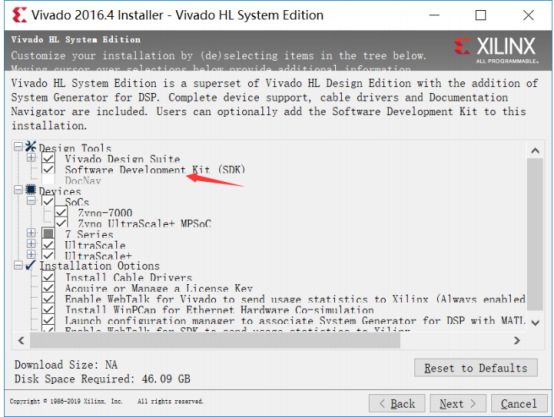Click the vertical scrollbar thumb
The width and height of the screenshot is (554, 417).
535,234
